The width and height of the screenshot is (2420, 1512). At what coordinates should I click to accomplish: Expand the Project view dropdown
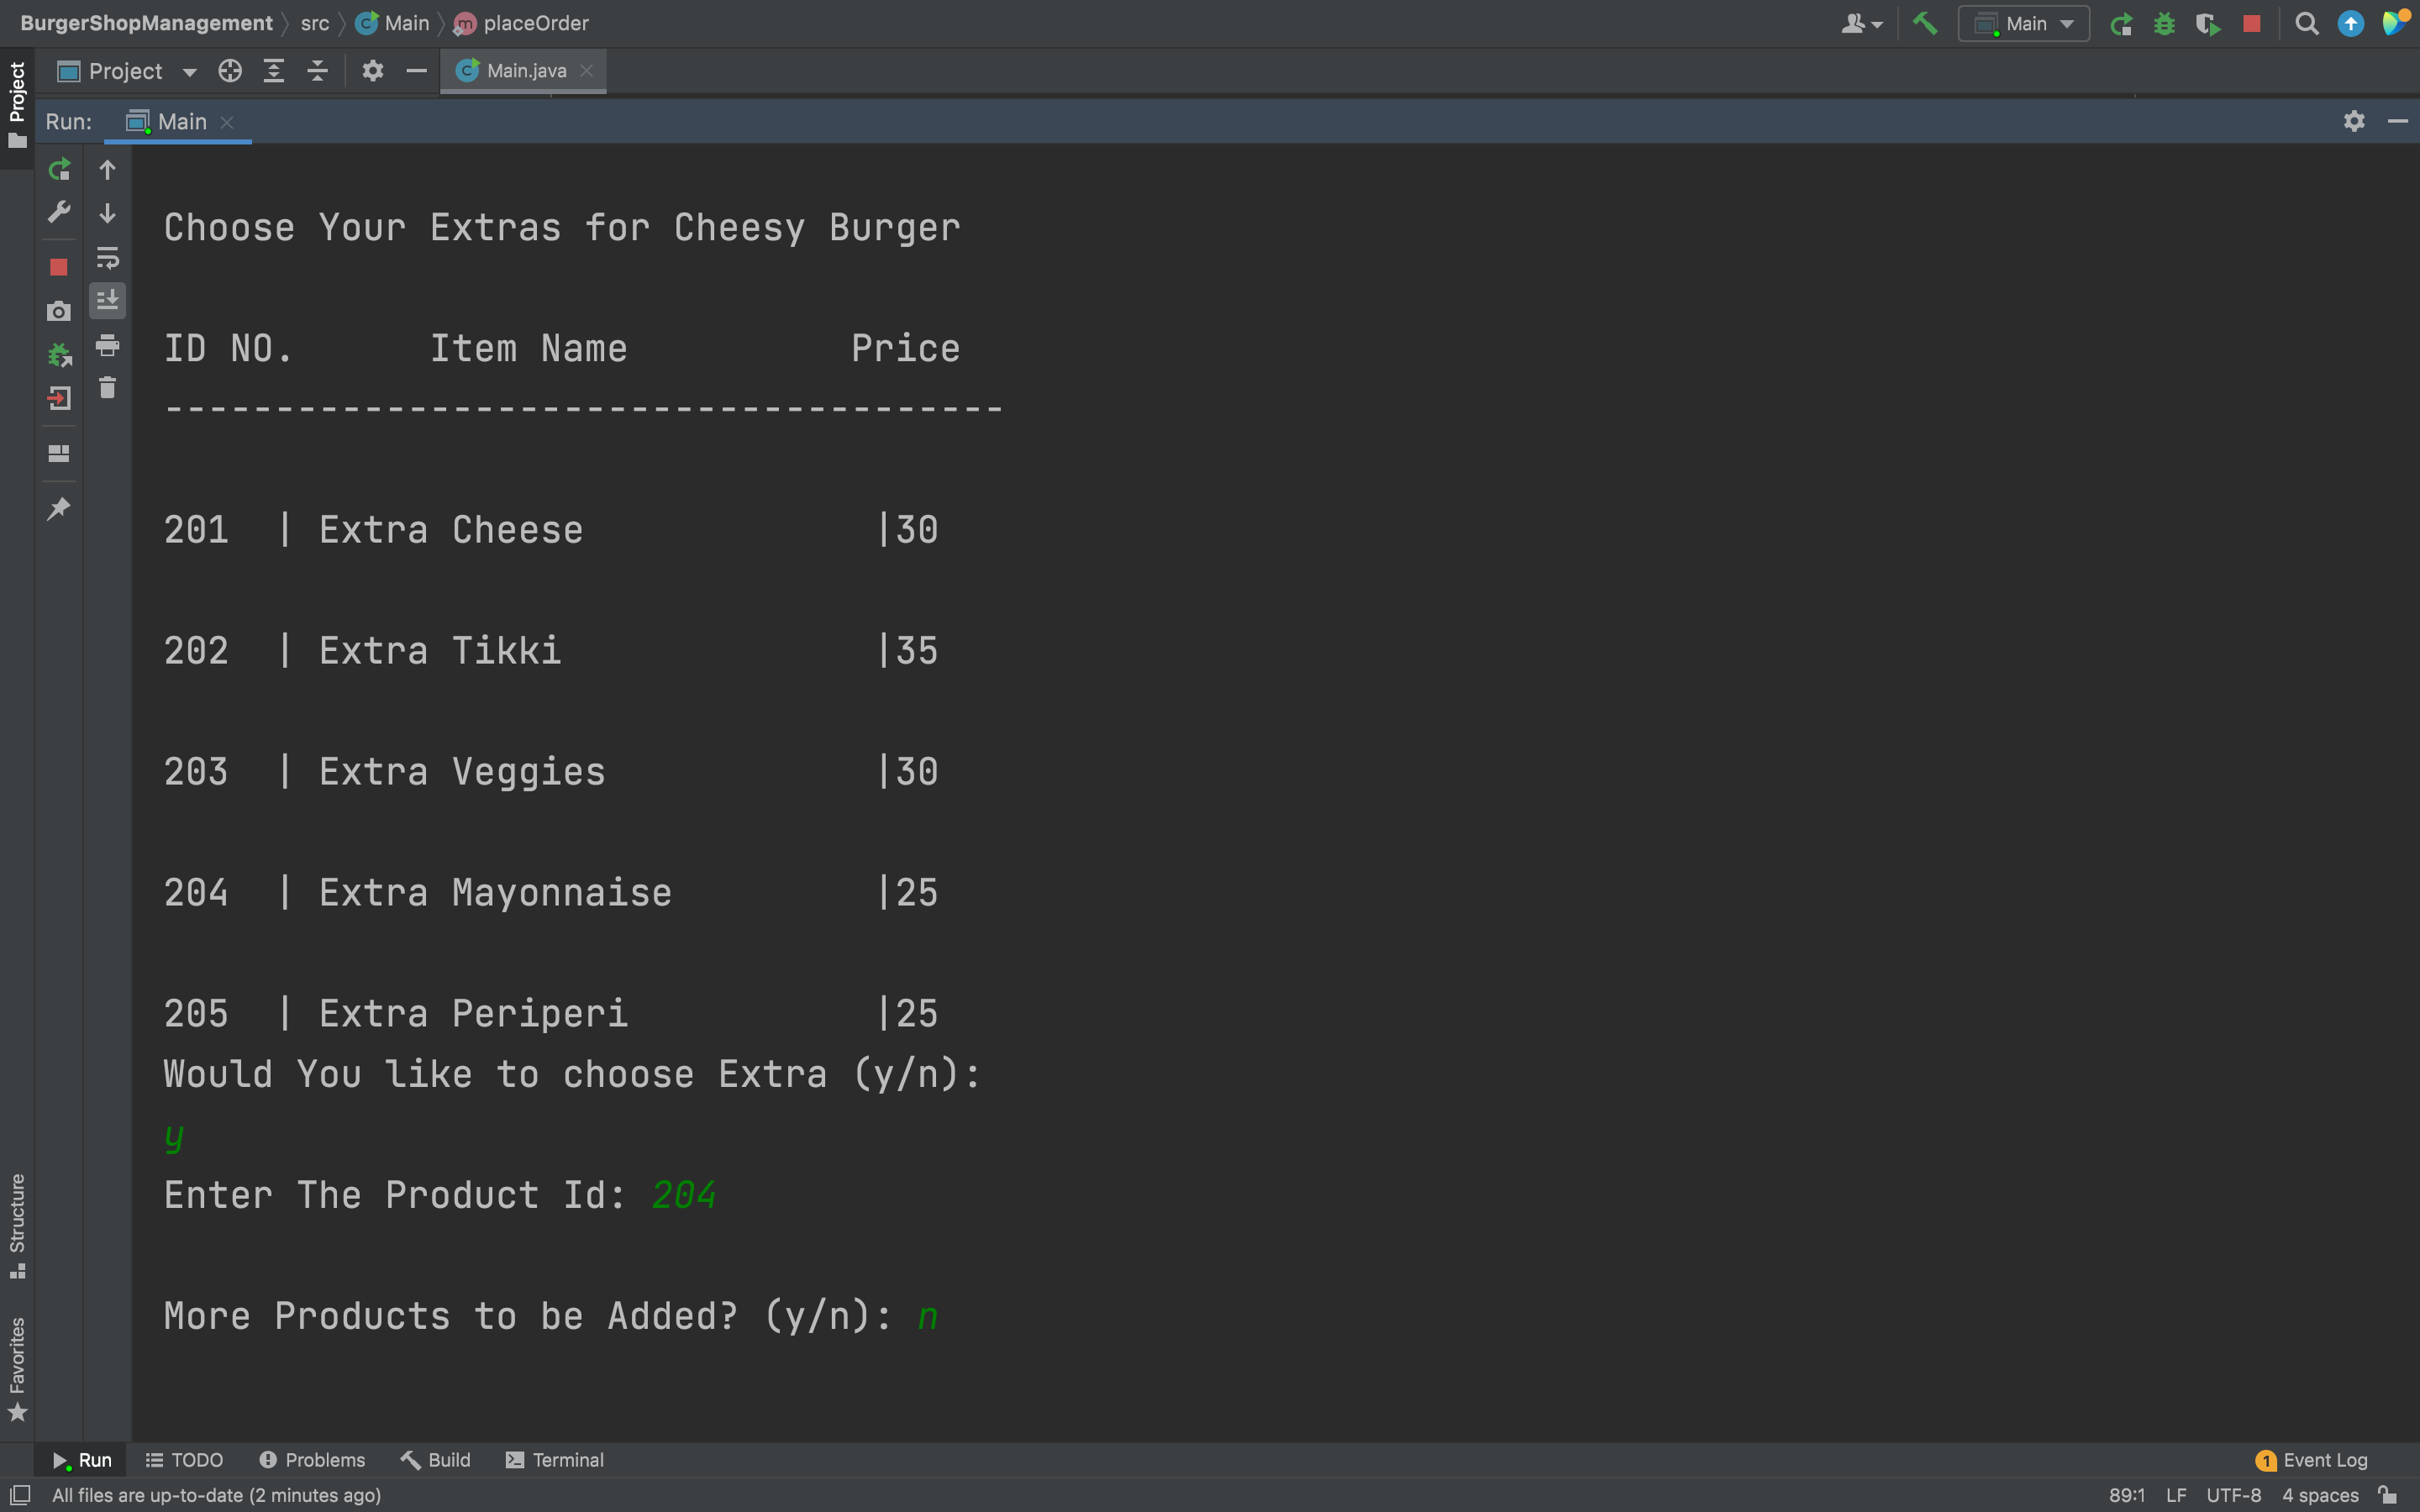(189, 71)
